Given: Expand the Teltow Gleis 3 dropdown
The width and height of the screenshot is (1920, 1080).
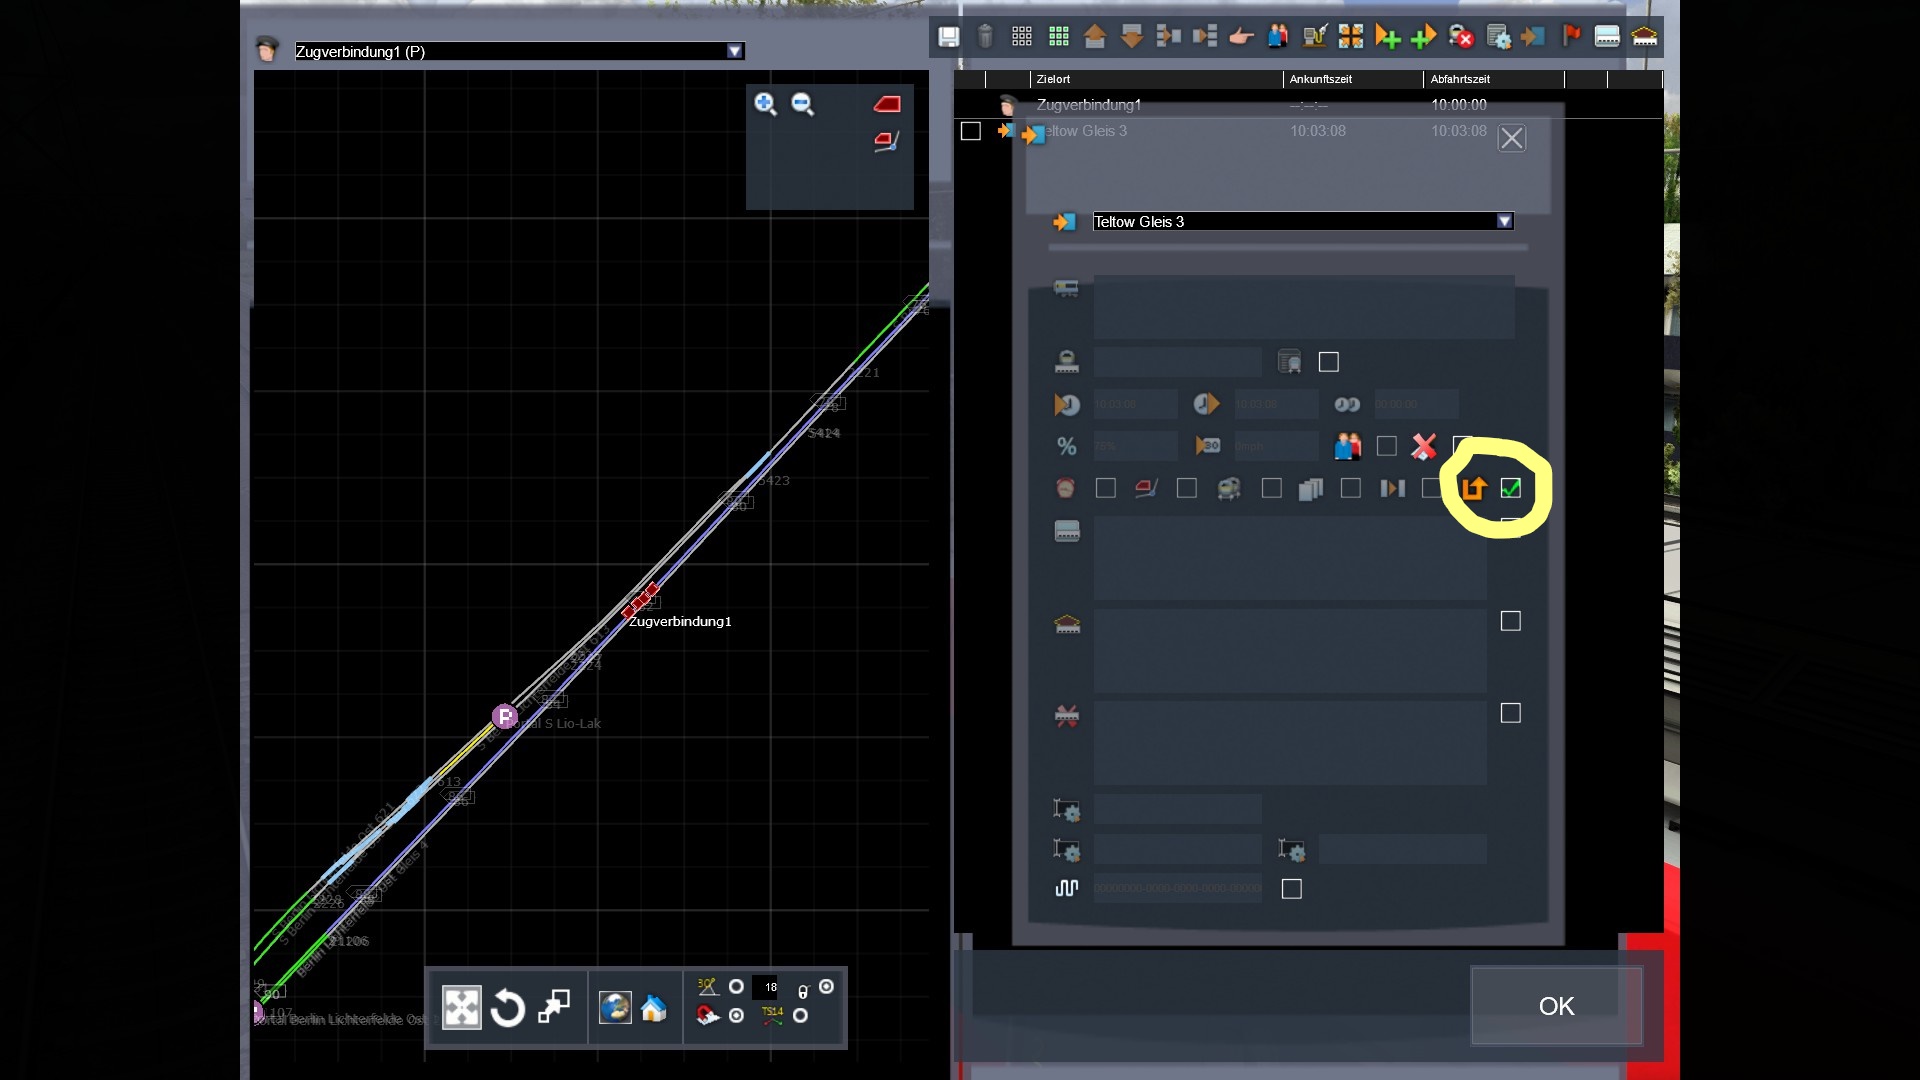Looking at the screenshot, I should click(x=1504, y=221).
